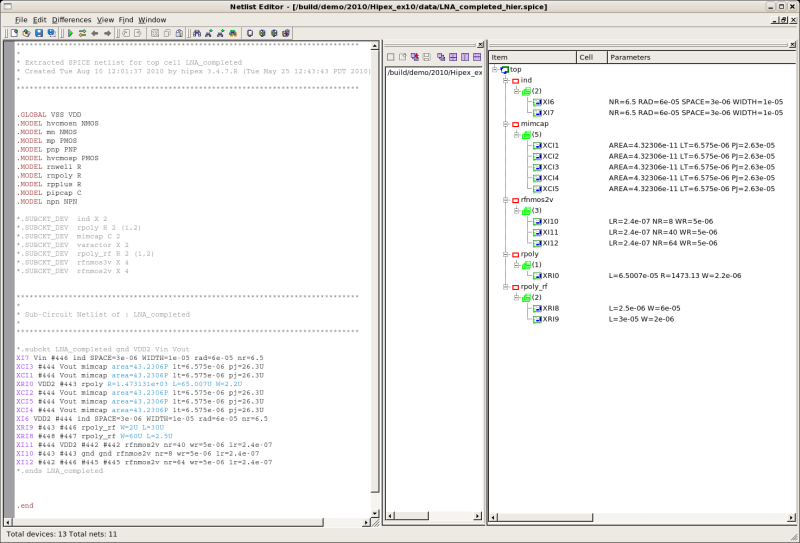Click the forward arrow toolbar icon

tap(108, 33)
